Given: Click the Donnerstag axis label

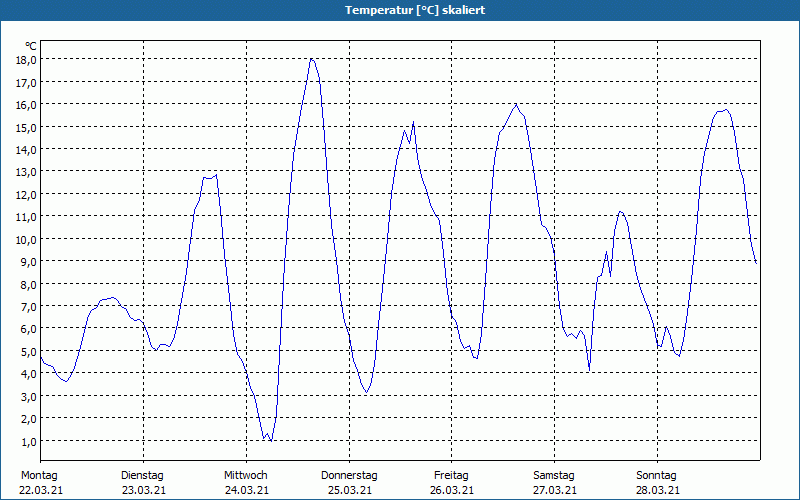Looking at the screenshot, I should (349, 475).
